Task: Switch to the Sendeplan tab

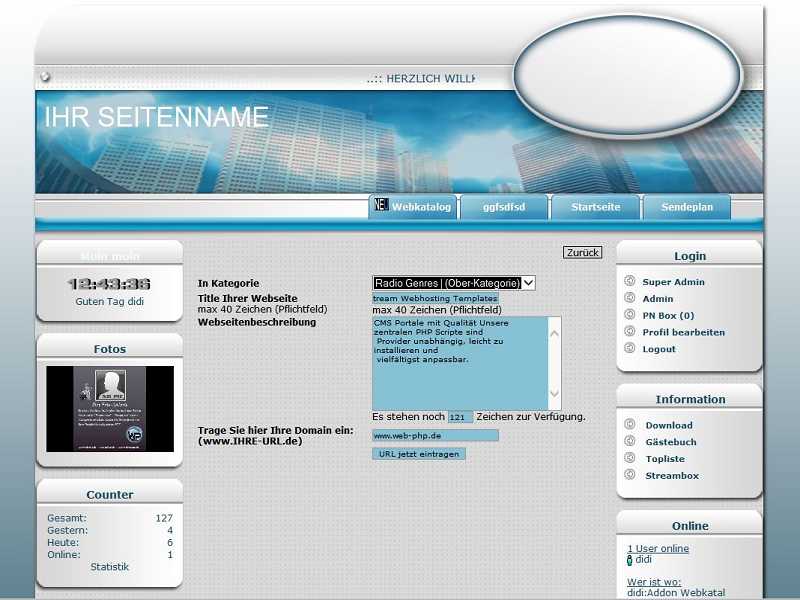Action: [687, 207]
